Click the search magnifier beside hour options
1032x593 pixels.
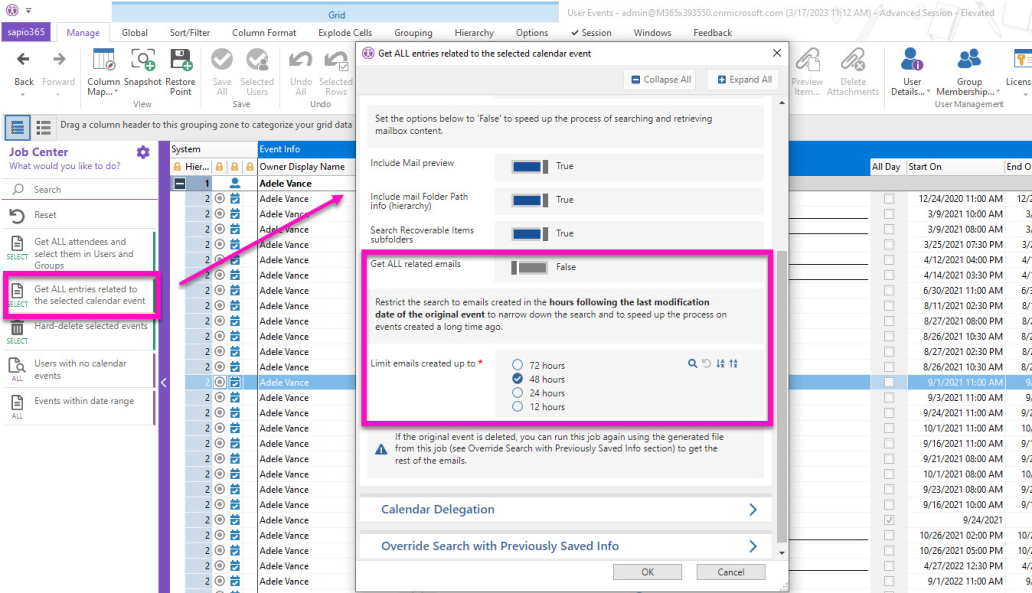pyautogui.click(x=692, y=363)
